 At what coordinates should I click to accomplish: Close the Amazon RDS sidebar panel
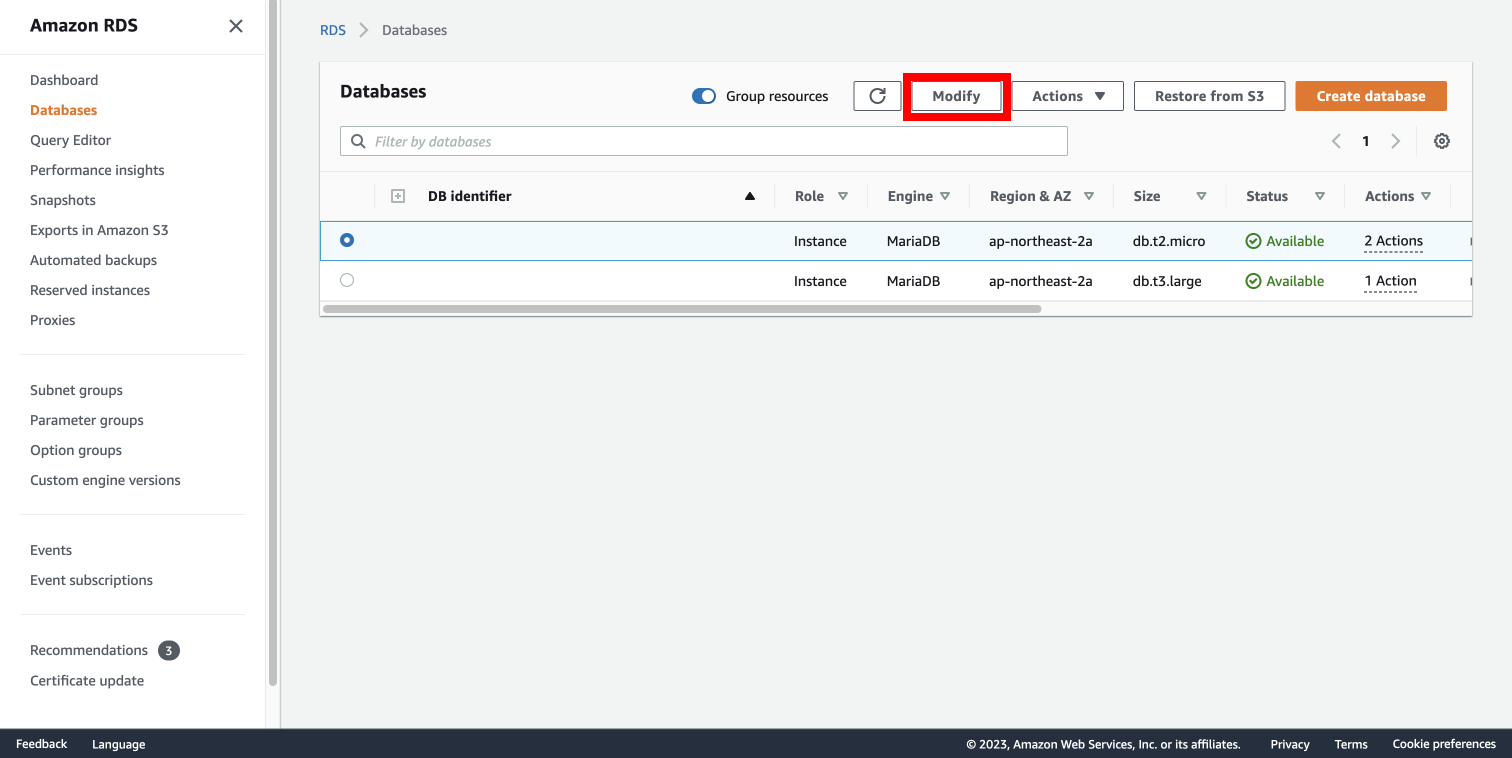pyautogui.click(x=236, y=26)
